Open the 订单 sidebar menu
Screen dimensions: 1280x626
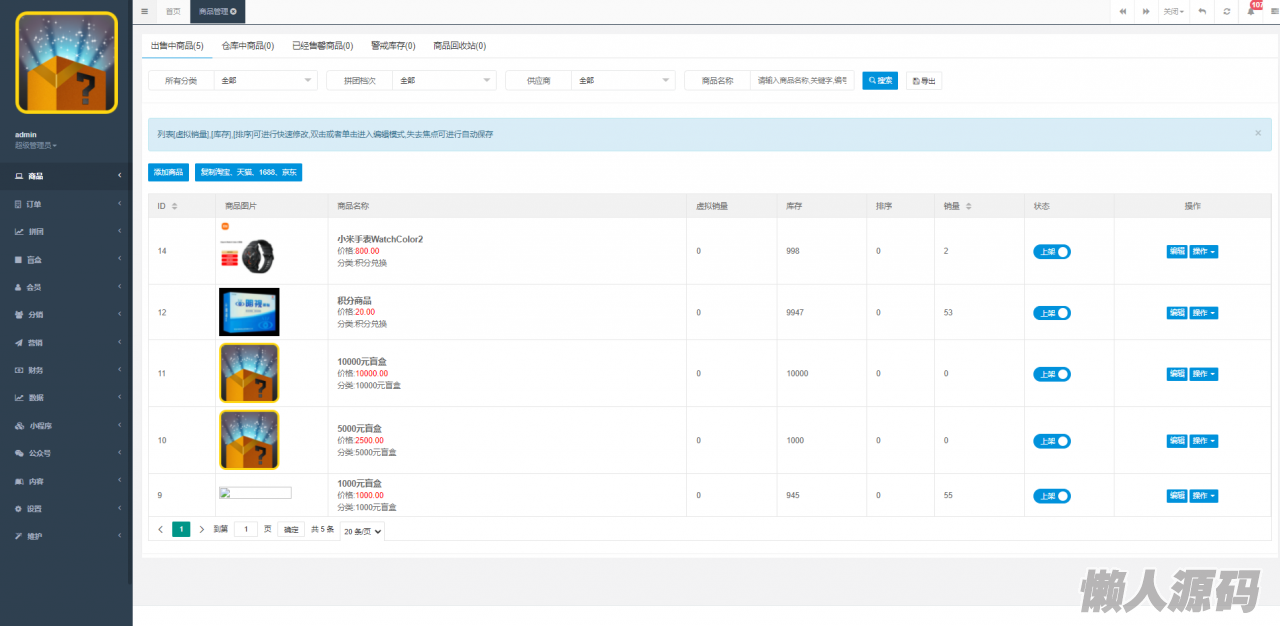tap(66, 204)
